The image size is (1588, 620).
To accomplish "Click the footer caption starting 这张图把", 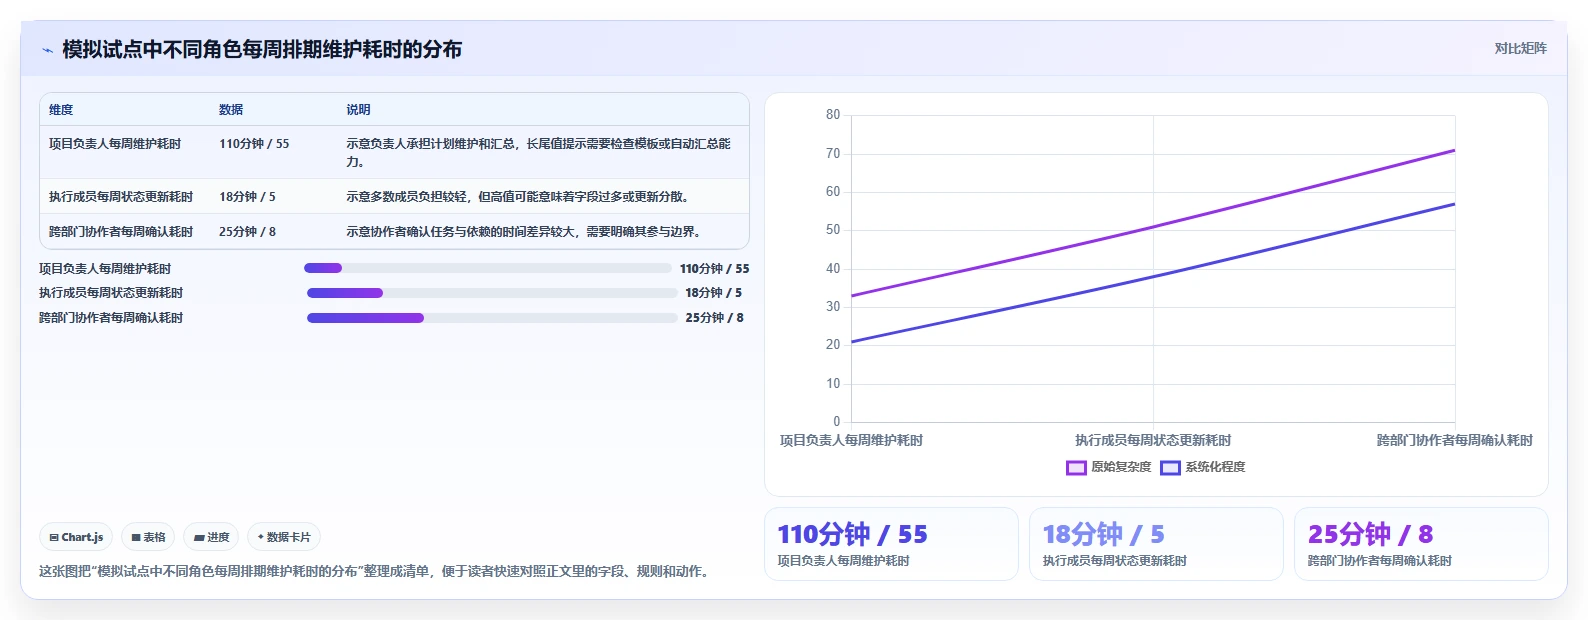I will [373, 572].
